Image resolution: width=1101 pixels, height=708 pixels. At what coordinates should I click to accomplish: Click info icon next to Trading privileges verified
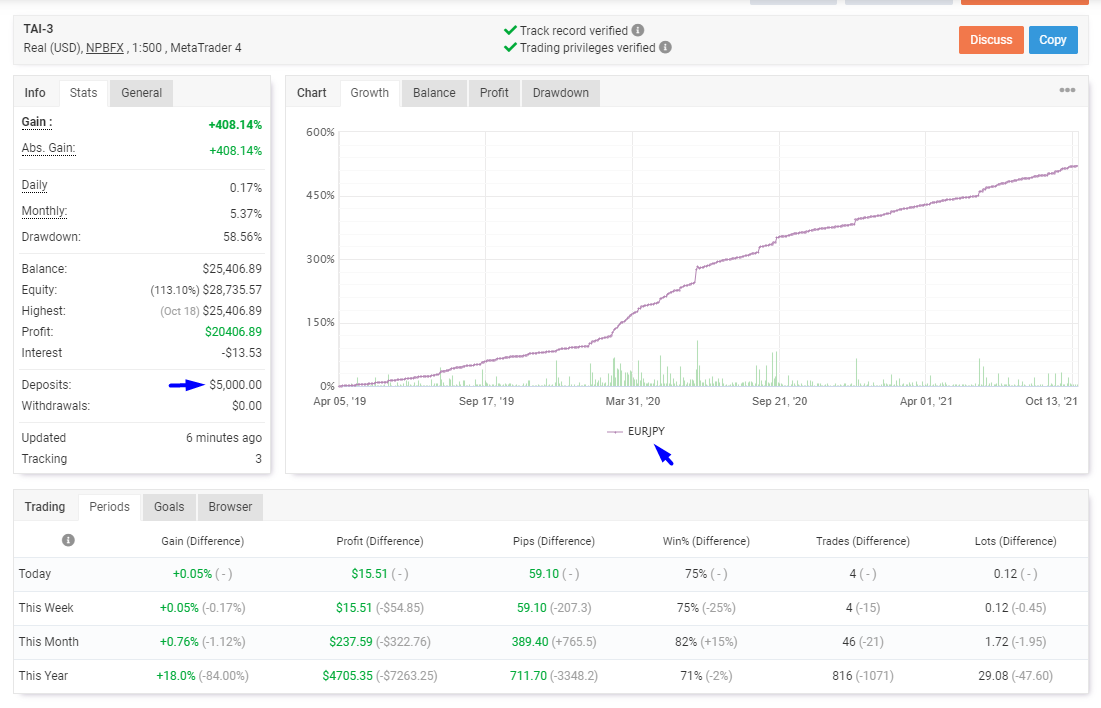[665, 47]
